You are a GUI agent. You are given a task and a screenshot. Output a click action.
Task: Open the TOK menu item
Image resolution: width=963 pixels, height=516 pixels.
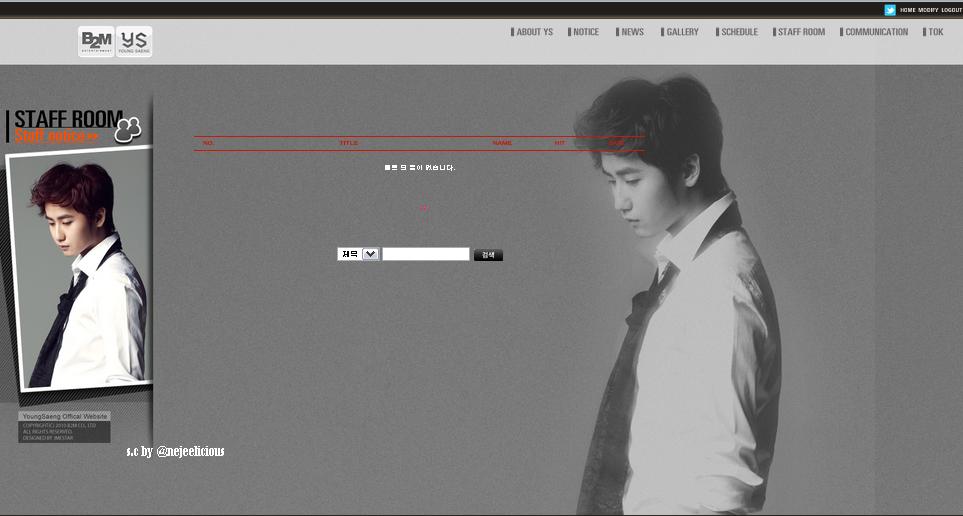(x=933, y=32)
